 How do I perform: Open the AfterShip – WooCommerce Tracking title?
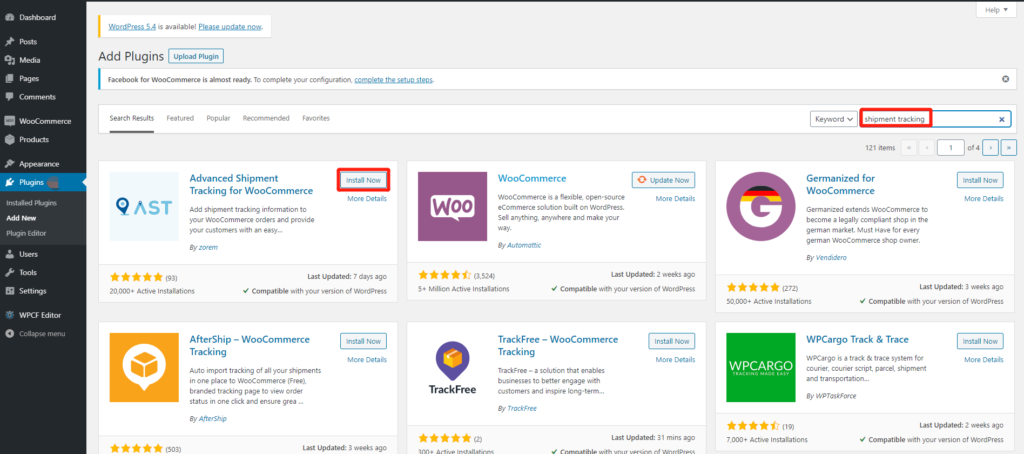pos(249,346)
